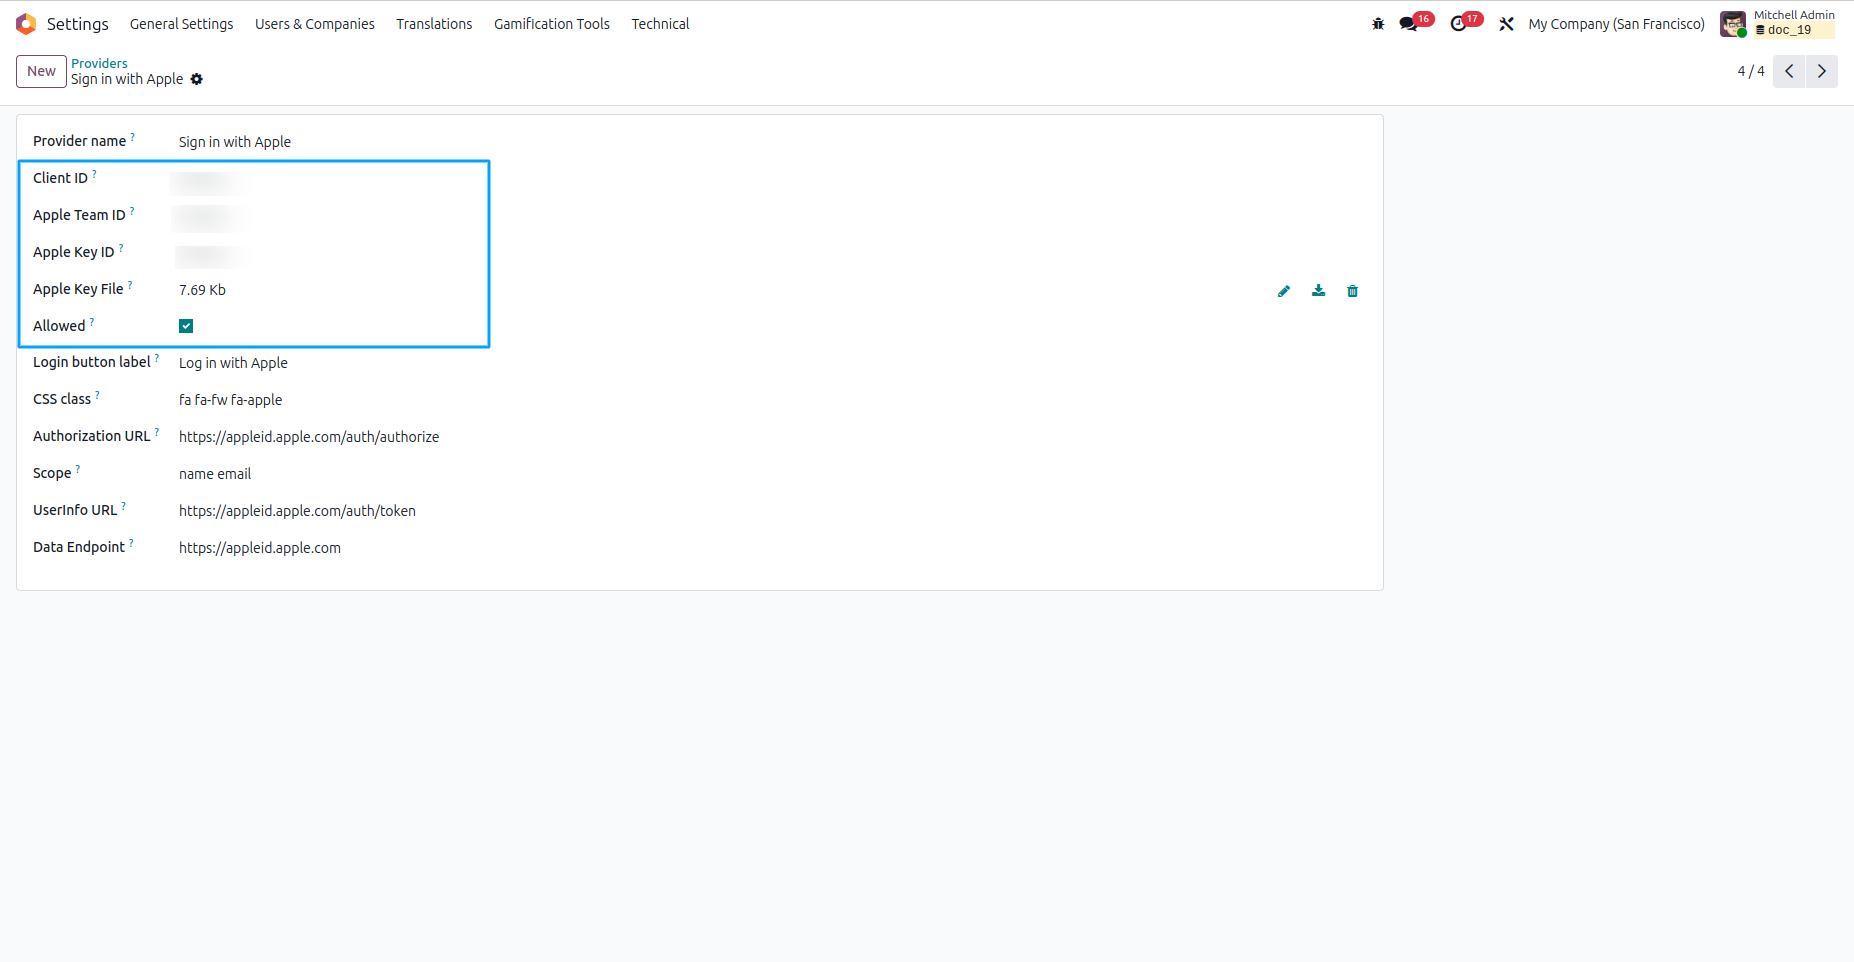
Task: Click the Data Endpoint field
Action: (x=260, y=548)
